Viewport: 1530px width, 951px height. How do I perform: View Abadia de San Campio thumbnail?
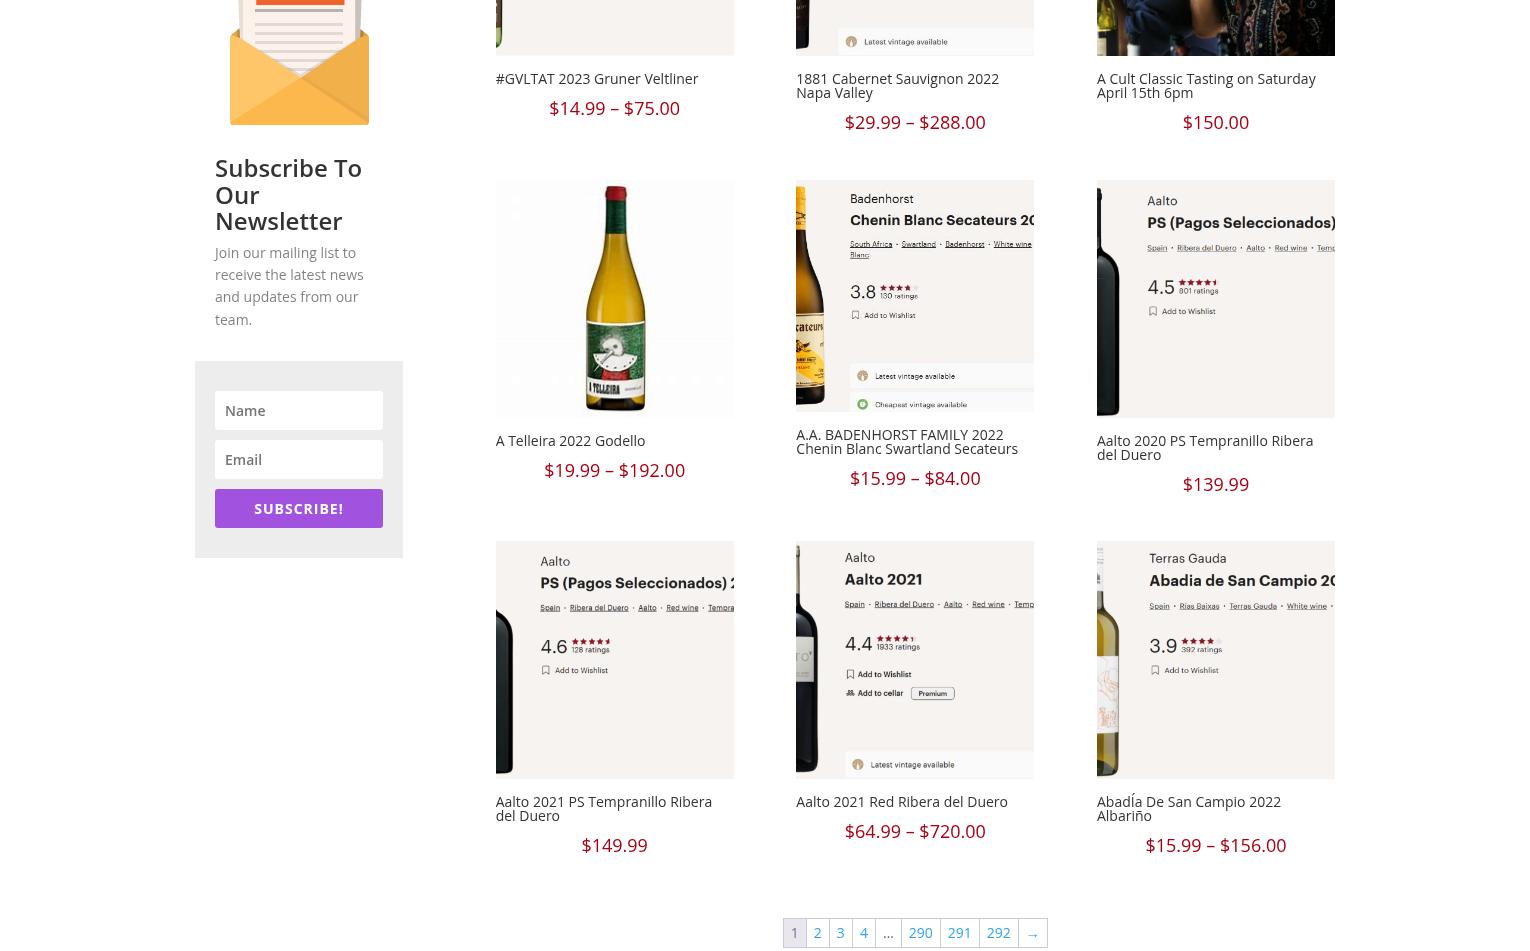[x=1215, y=660]
